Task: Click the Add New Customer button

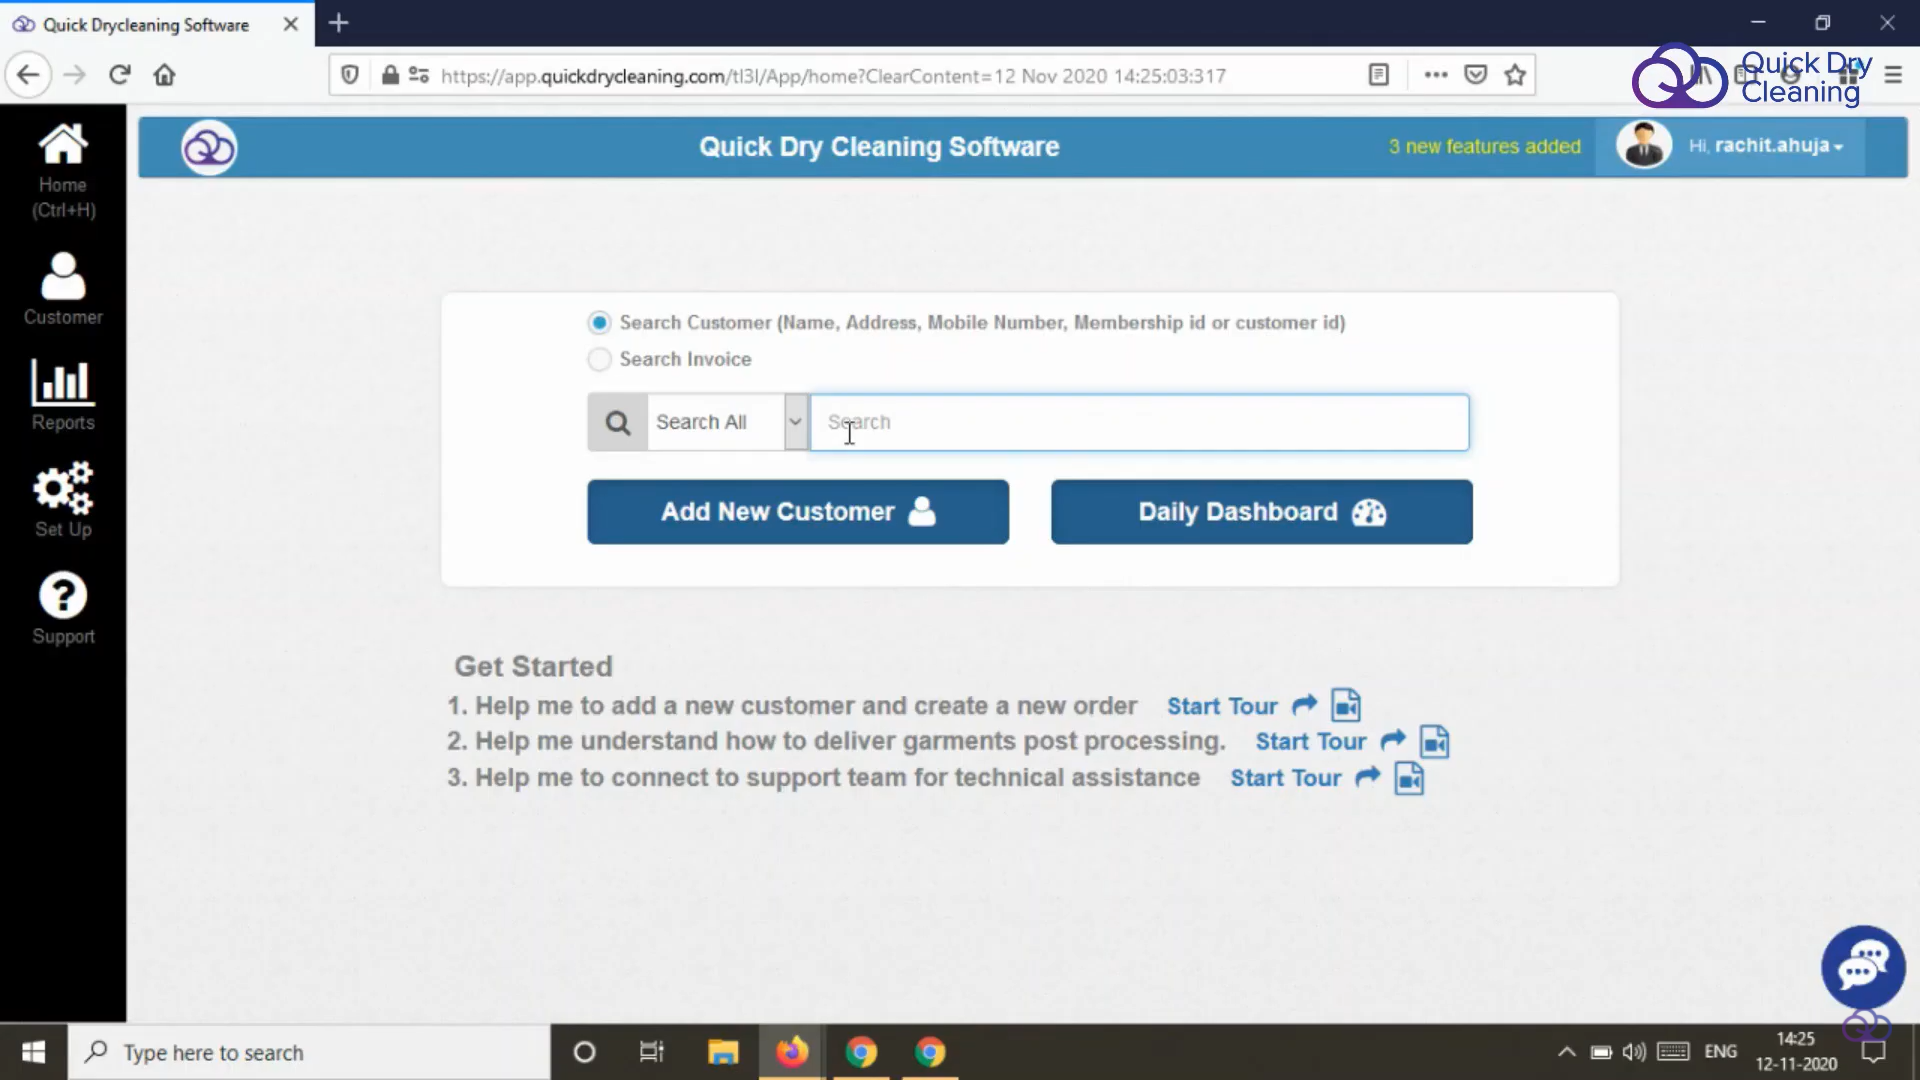Action: point(797,512)
